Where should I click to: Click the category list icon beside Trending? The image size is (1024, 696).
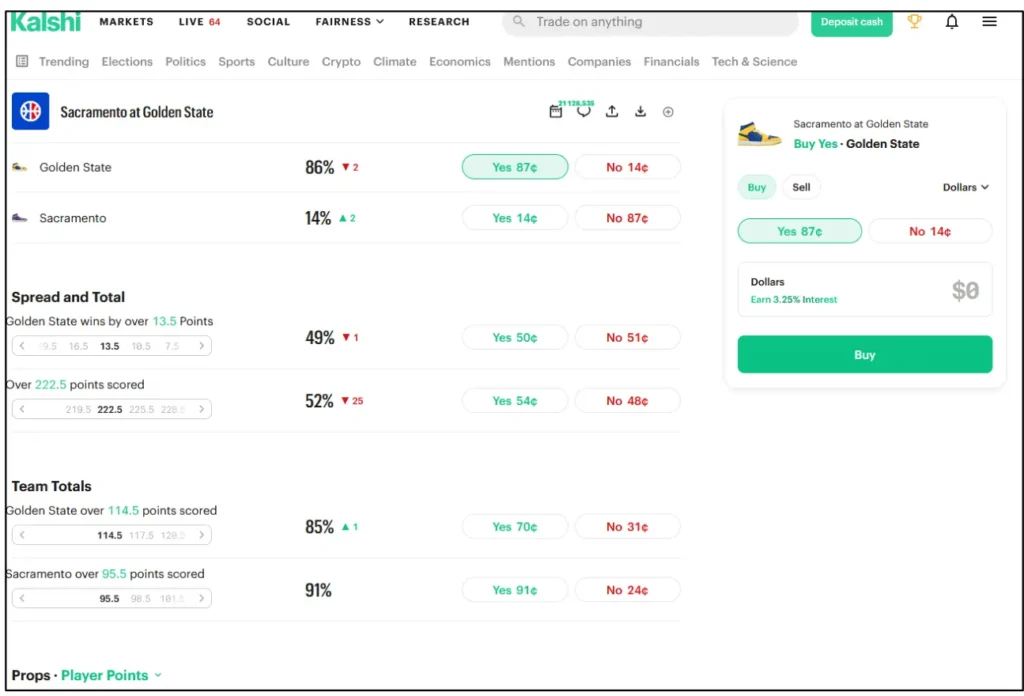22,61
